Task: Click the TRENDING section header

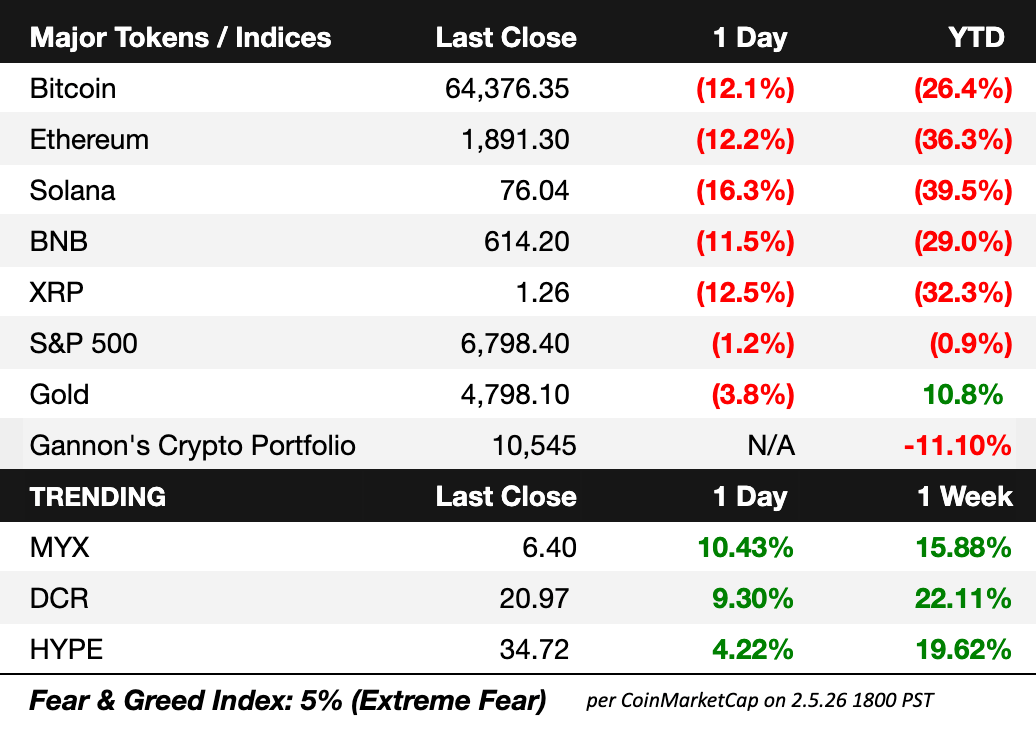Action: [98, 497]
